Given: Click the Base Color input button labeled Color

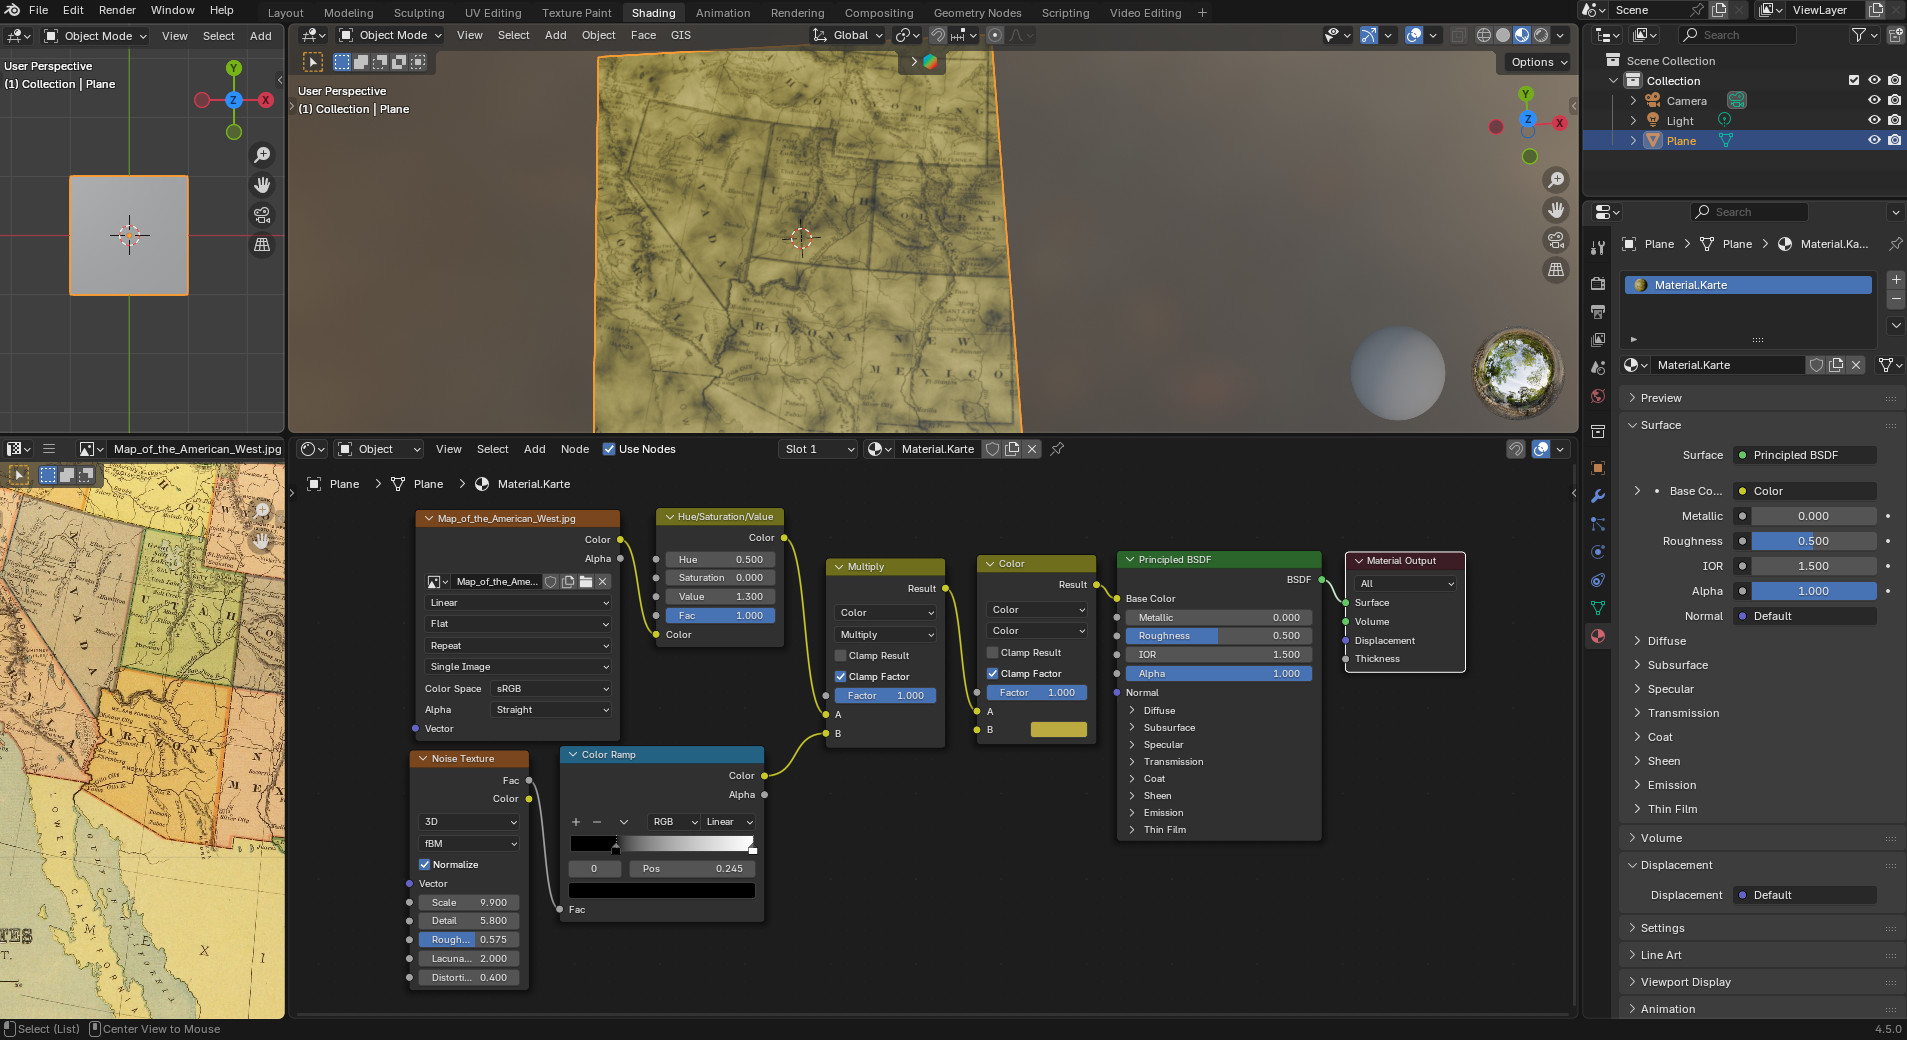Looking at the screenshot, I should tap(1805, 491).
